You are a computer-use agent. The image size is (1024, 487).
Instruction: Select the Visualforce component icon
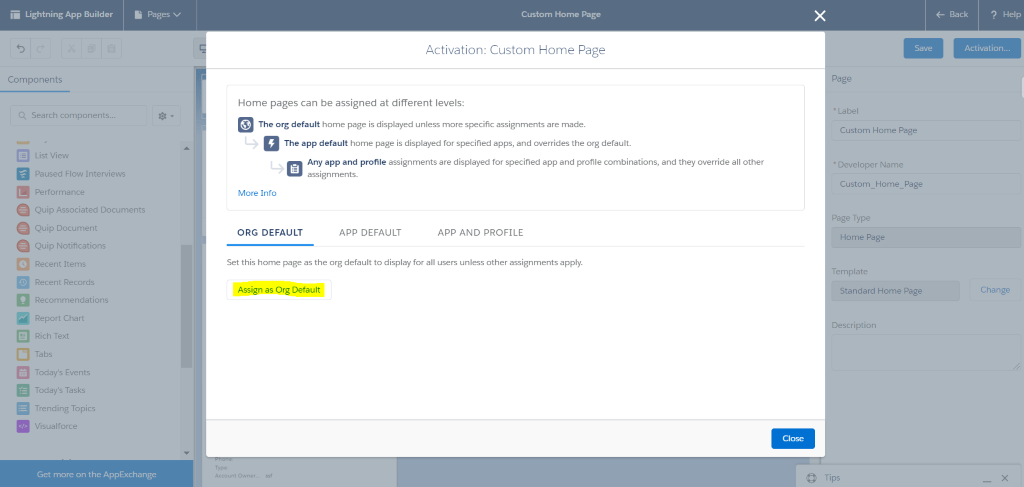[24, 426]
